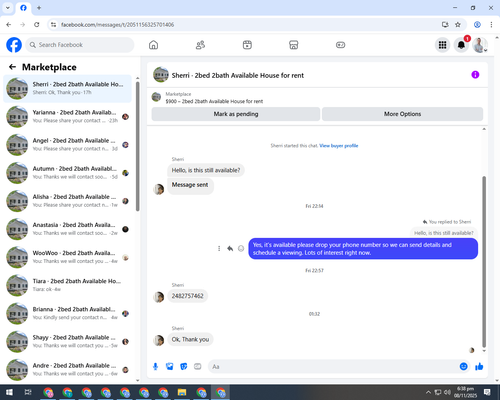Screen dimensions: 500x400
Task: Open the WooWoo conversation
Action: 67,257
